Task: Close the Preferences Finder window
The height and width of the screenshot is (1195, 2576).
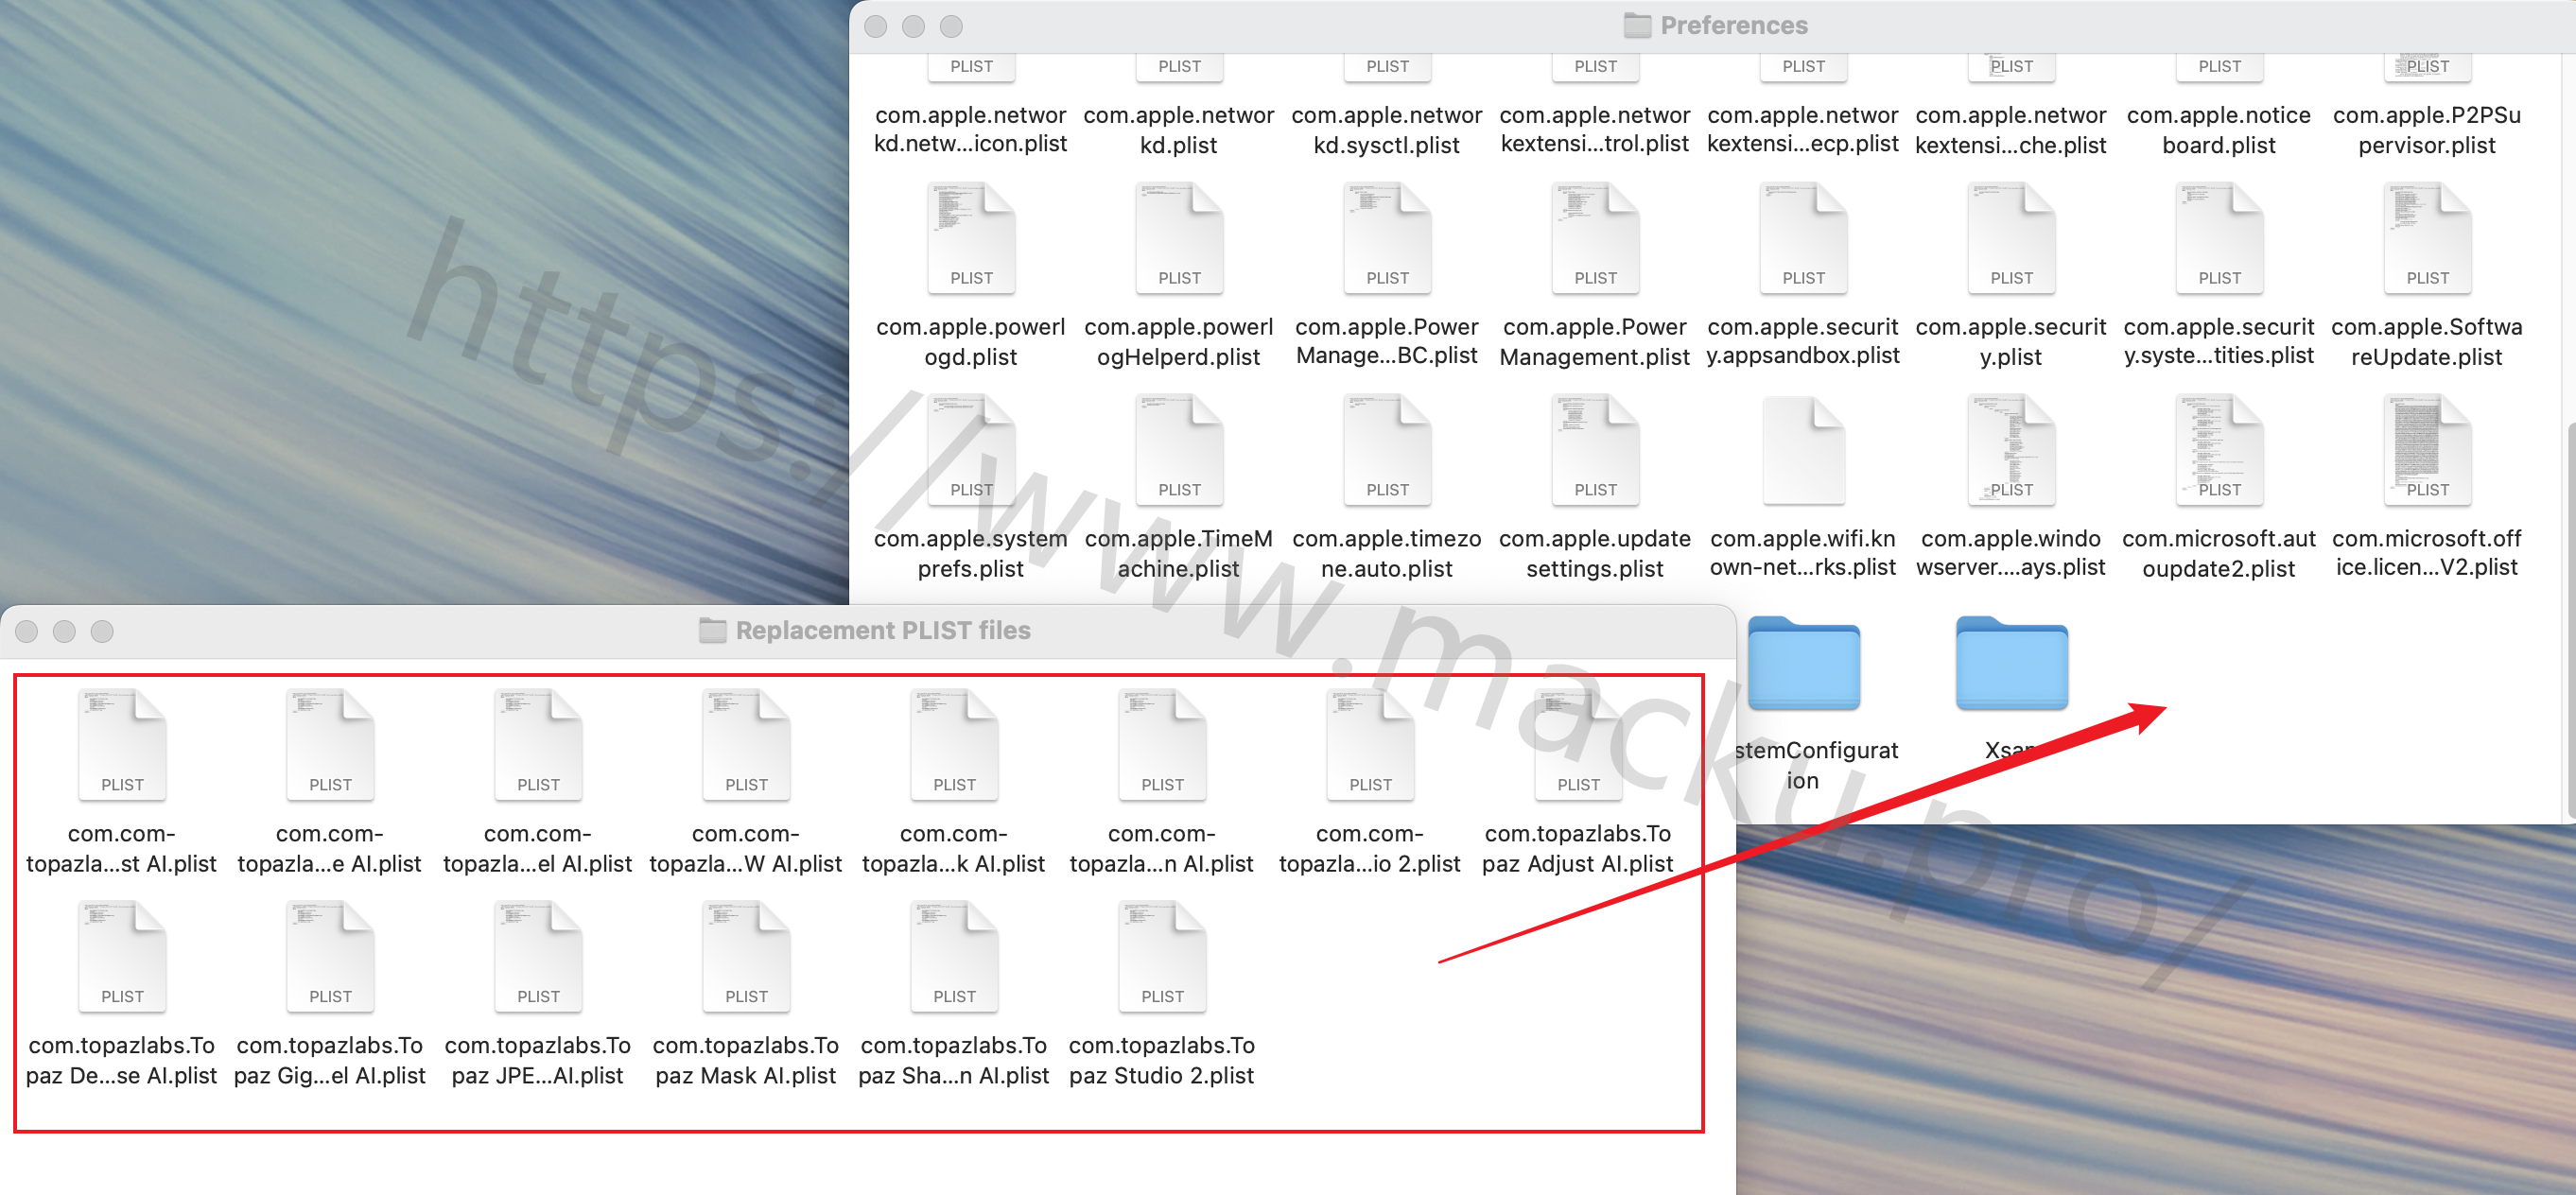Action: click(876, 26)
